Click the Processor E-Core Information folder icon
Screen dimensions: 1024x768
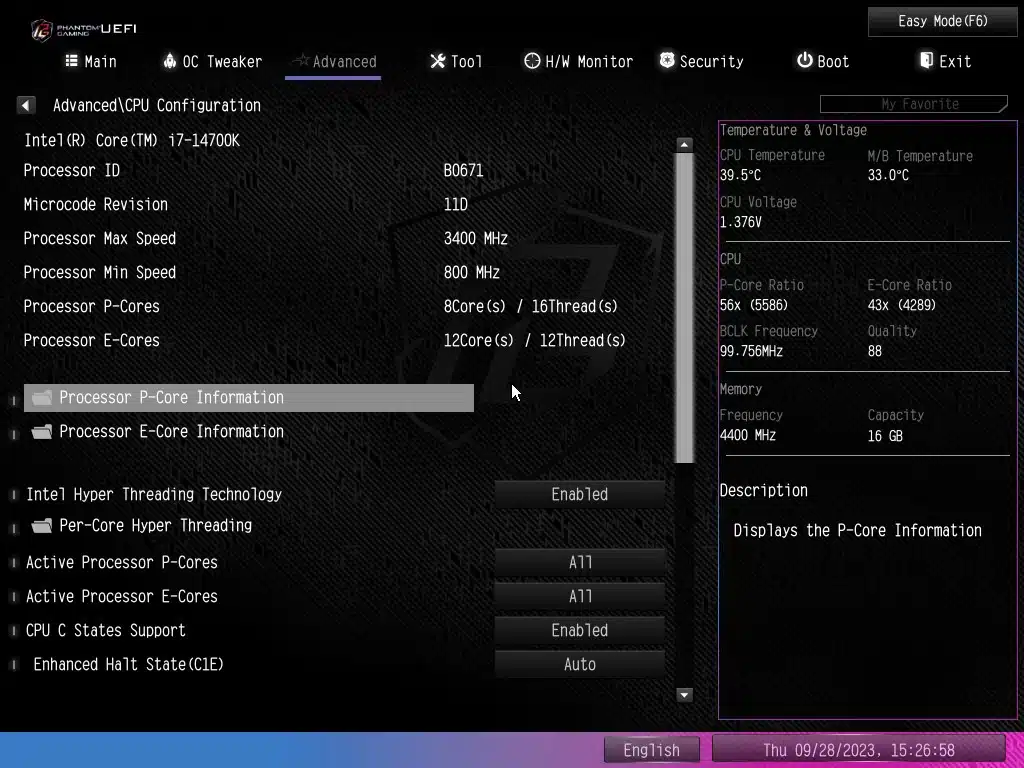click(x=42, y=432)
